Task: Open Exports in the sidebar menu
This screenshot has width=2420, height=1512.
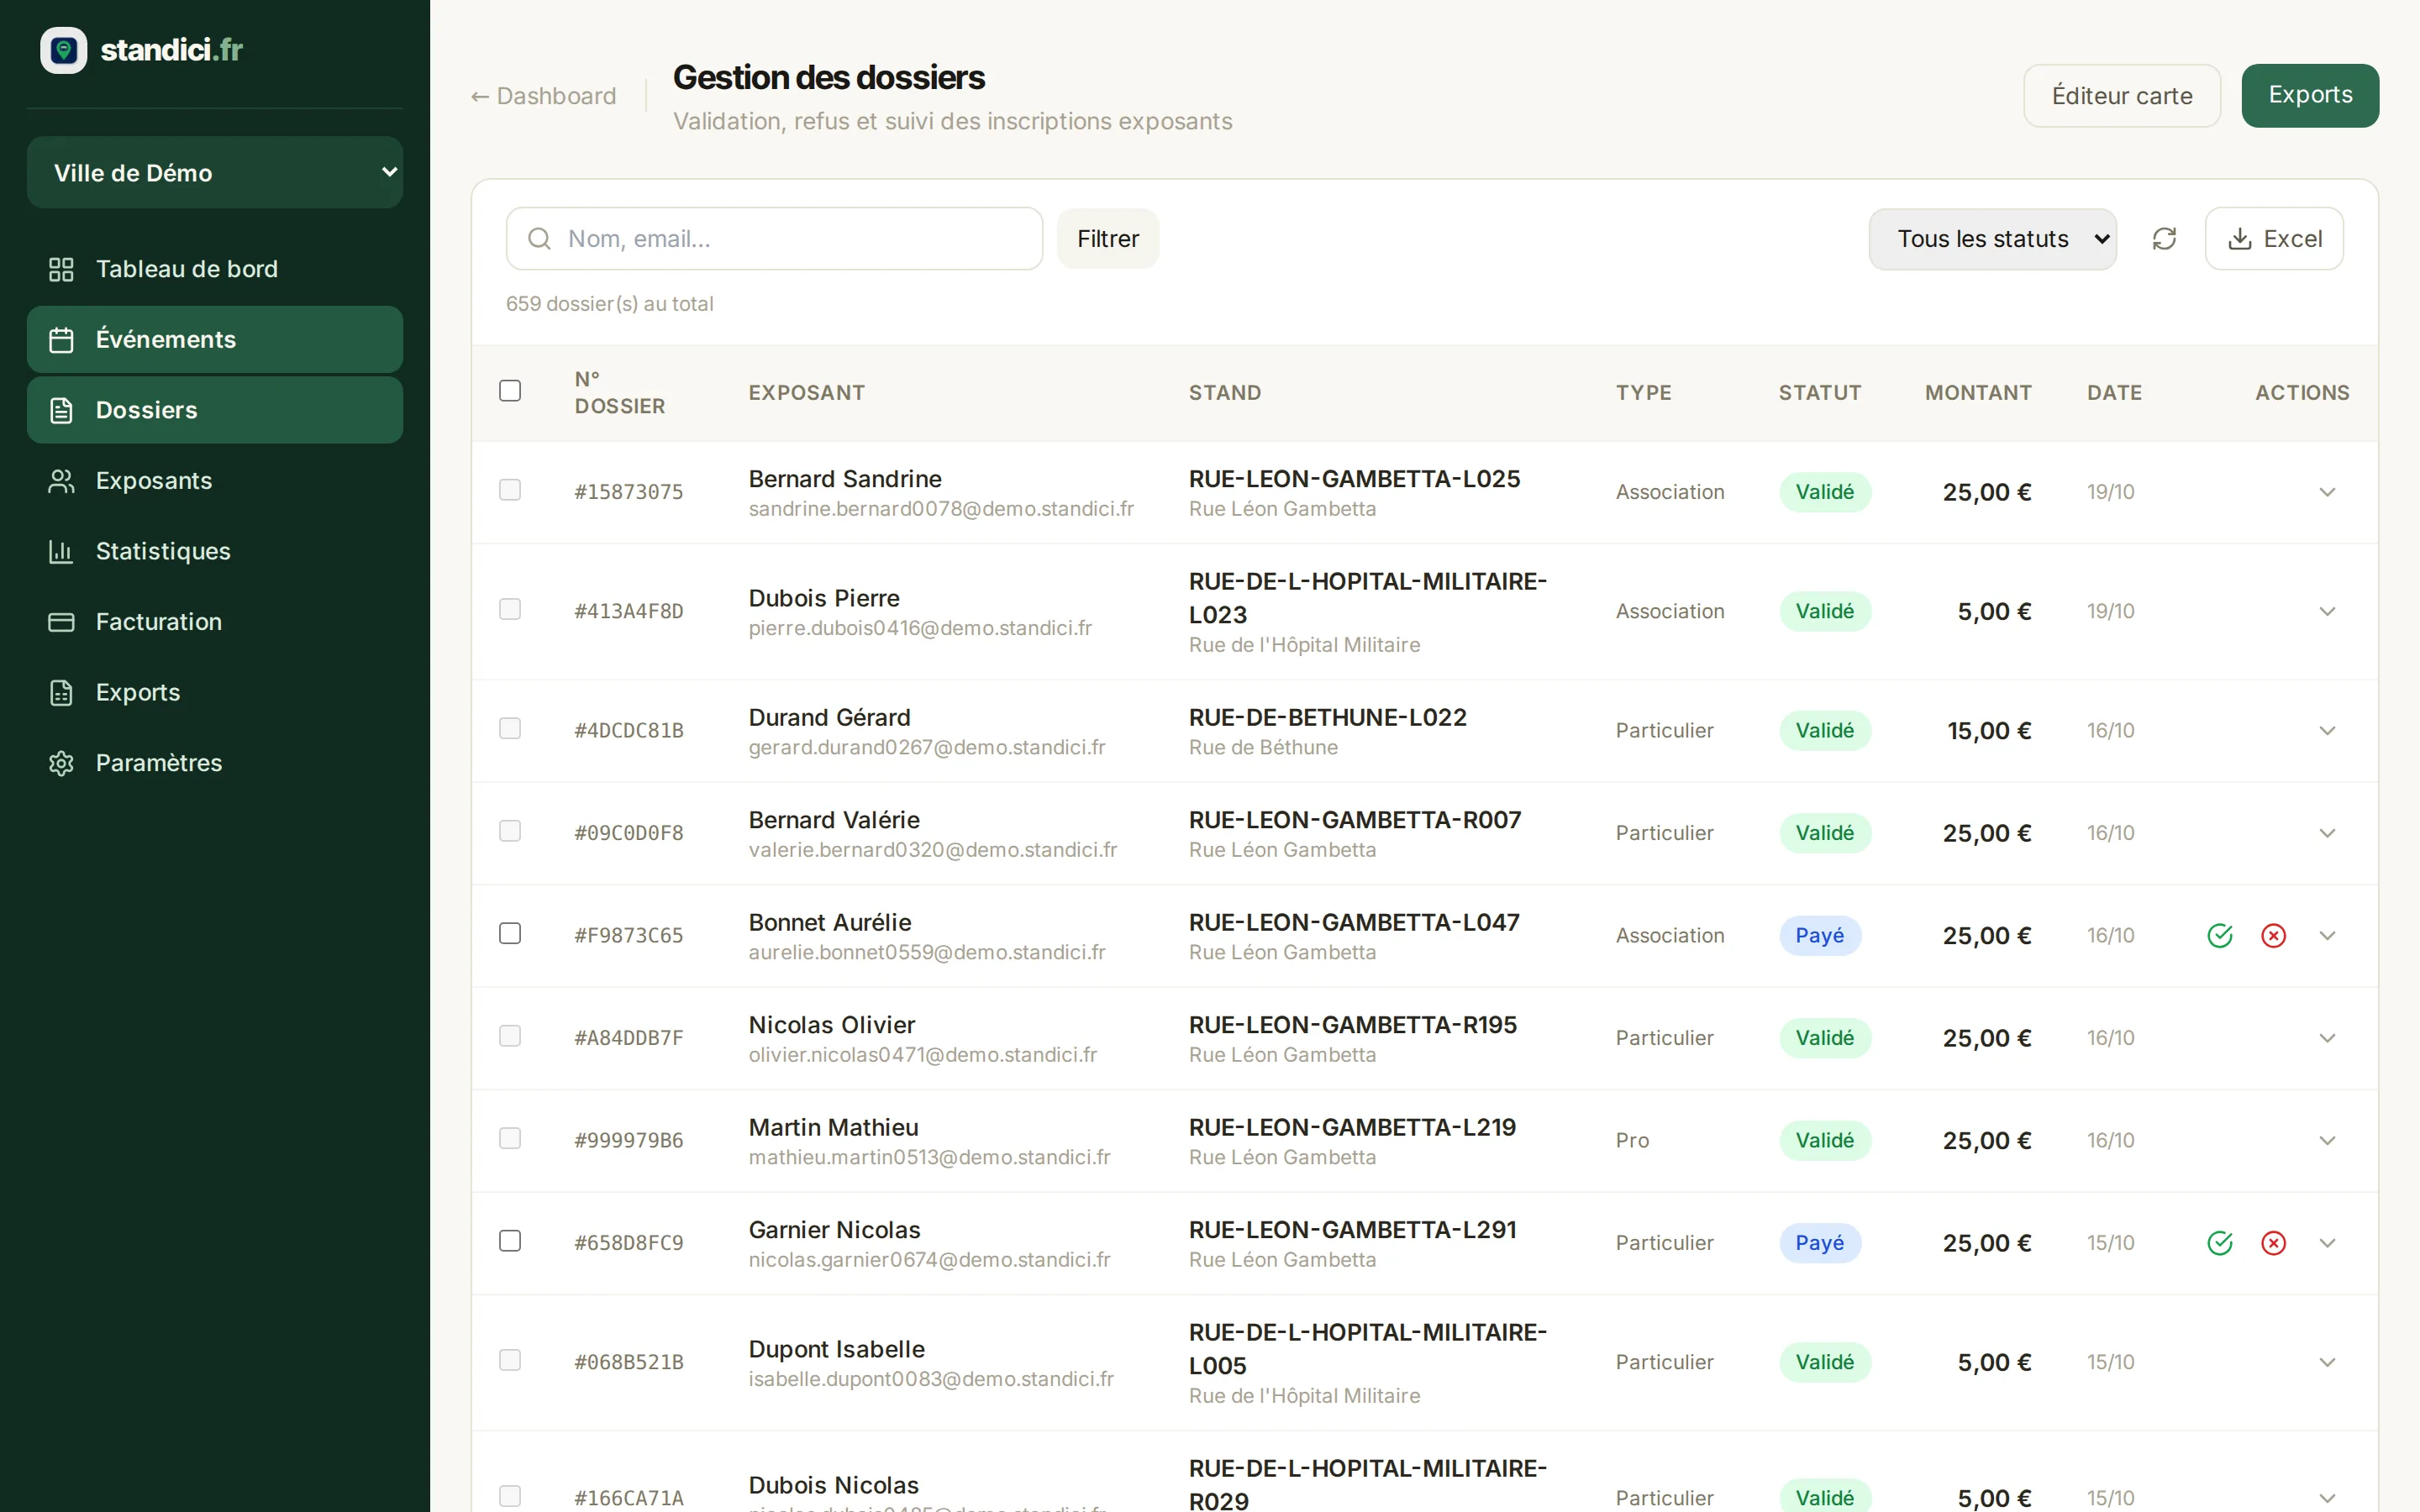Action: coord(215,692)
